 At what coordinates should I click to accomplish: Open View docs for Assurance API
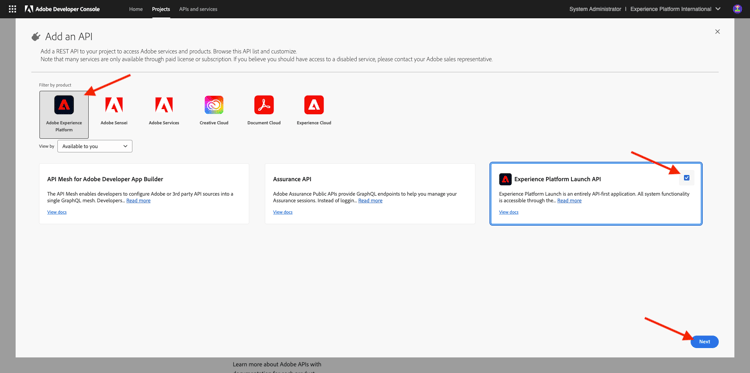click(x=283, y=212)
